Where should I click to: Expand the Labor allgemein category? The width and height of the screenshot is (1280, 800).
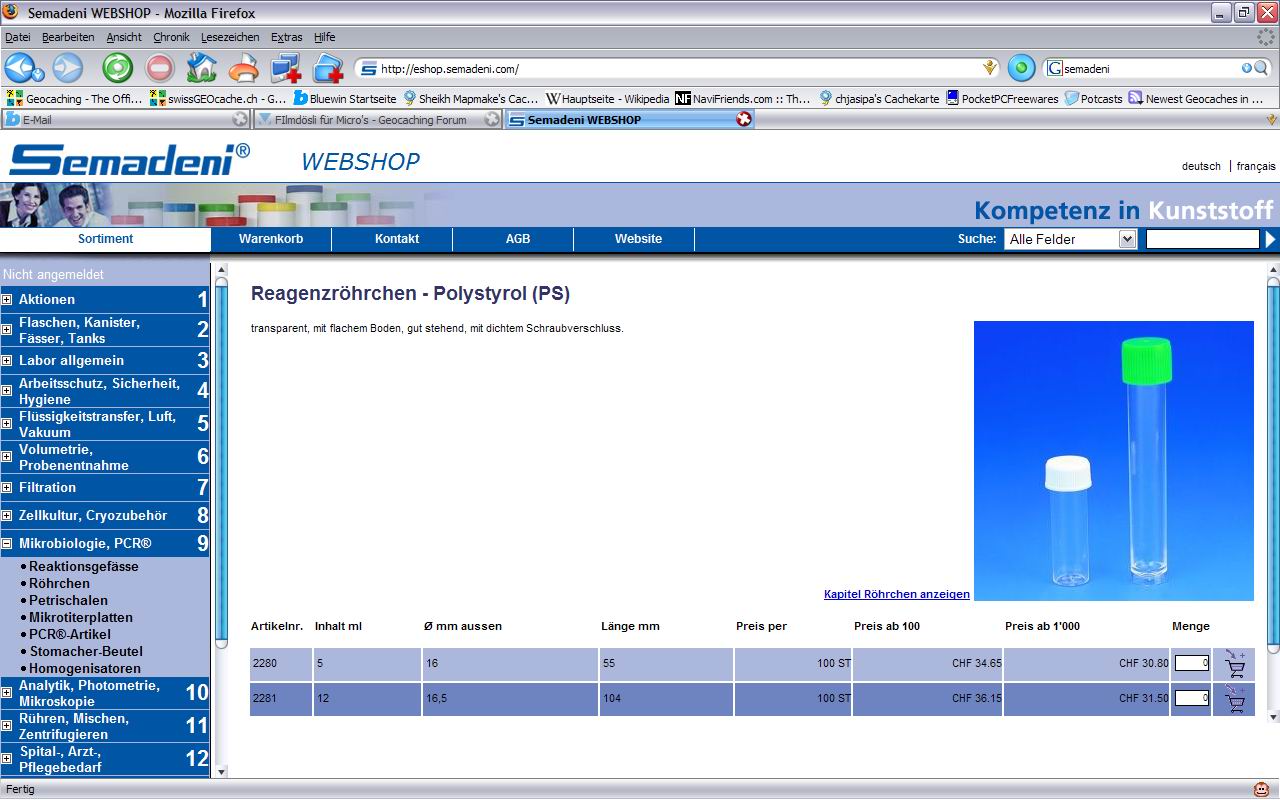point(7,360)
